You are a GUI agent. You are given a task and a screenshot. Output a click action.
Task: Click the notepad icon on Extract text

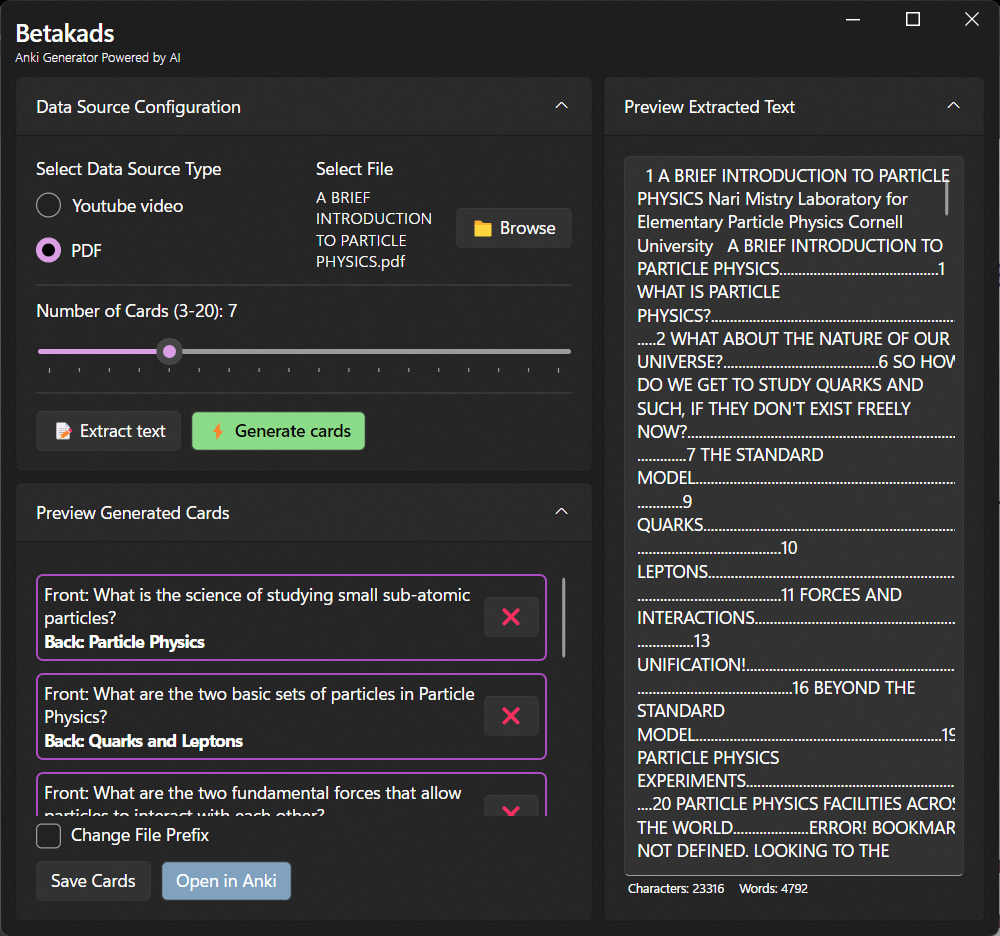(x=64, y=431)
